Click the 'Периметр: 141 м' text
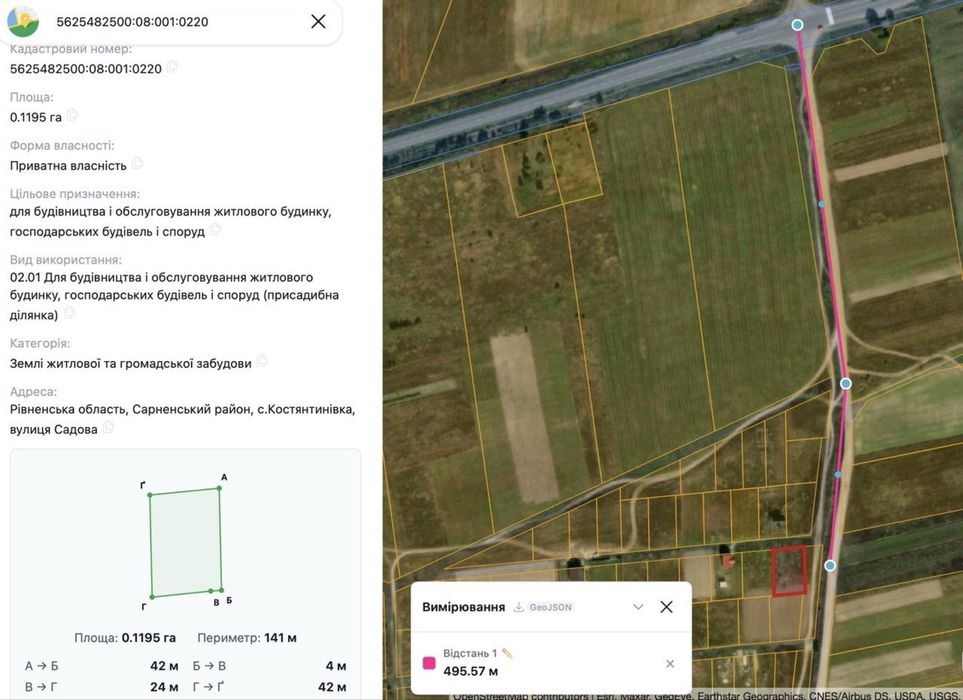This screenshot has width=963, height=700. [247, 638]
